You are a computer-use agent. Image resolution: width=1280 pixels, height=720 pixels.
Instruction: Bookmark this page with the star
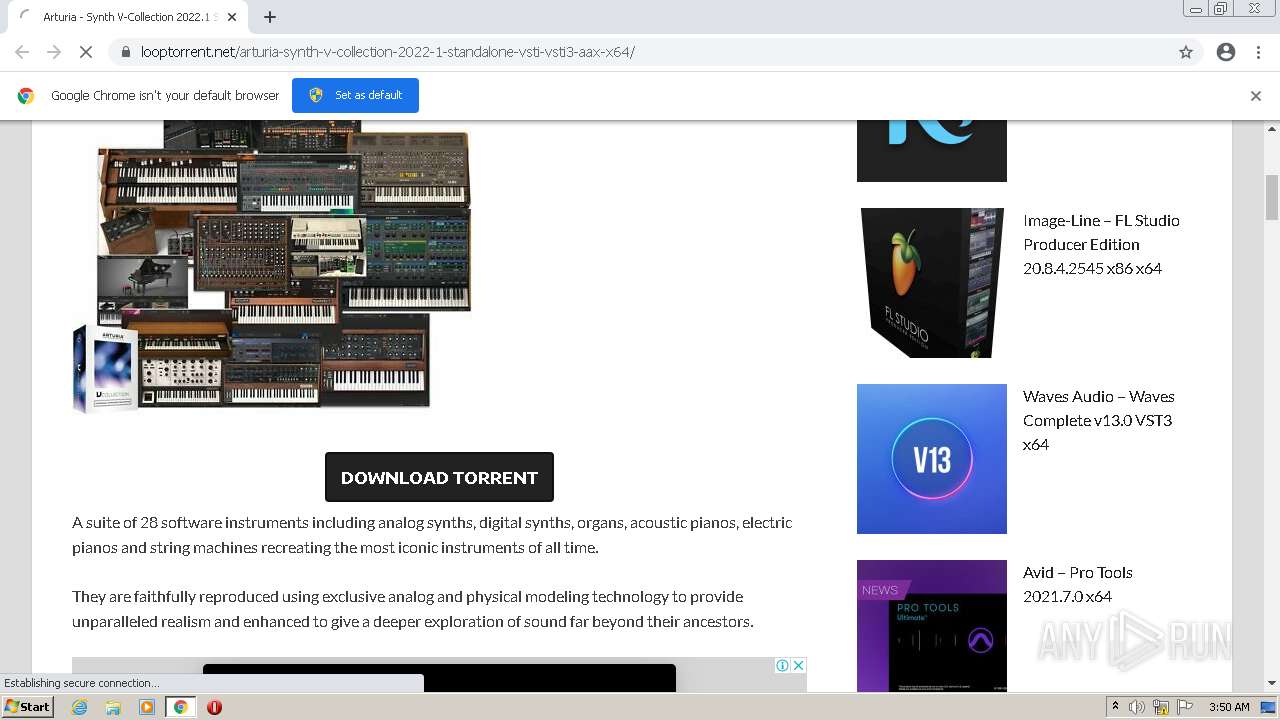pyautogui.click(x=1186, y=52)
